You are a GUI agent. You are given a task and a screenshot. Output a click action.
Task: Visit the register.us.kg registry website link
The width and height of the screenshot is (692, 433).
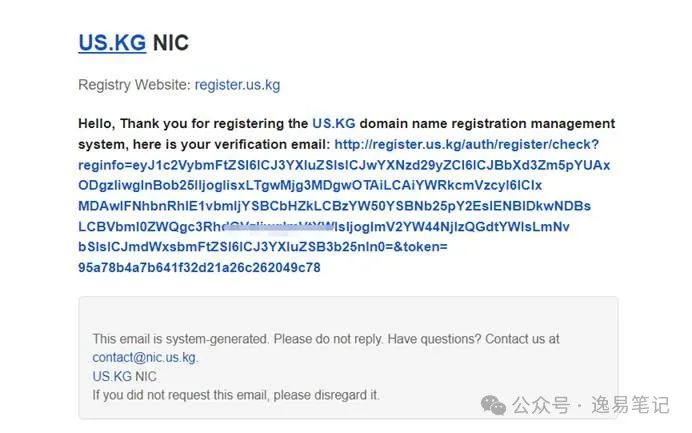[237, 84]
